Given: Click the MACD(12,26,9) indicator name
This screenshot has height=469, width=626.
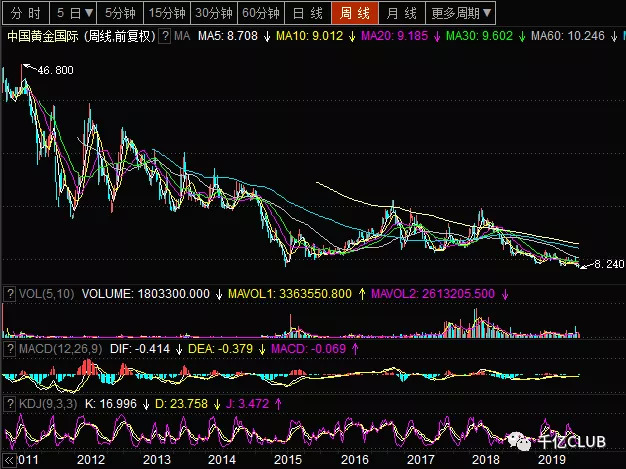Looking at the screenshot, I should [61, 349].
